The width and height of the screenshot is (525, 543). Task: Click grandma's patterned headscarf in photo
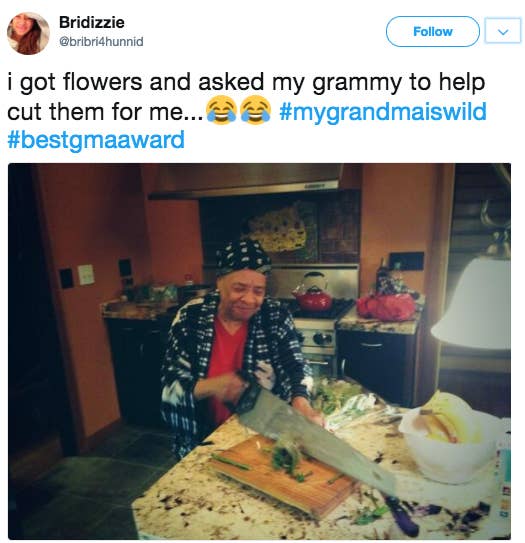point(244,258)
